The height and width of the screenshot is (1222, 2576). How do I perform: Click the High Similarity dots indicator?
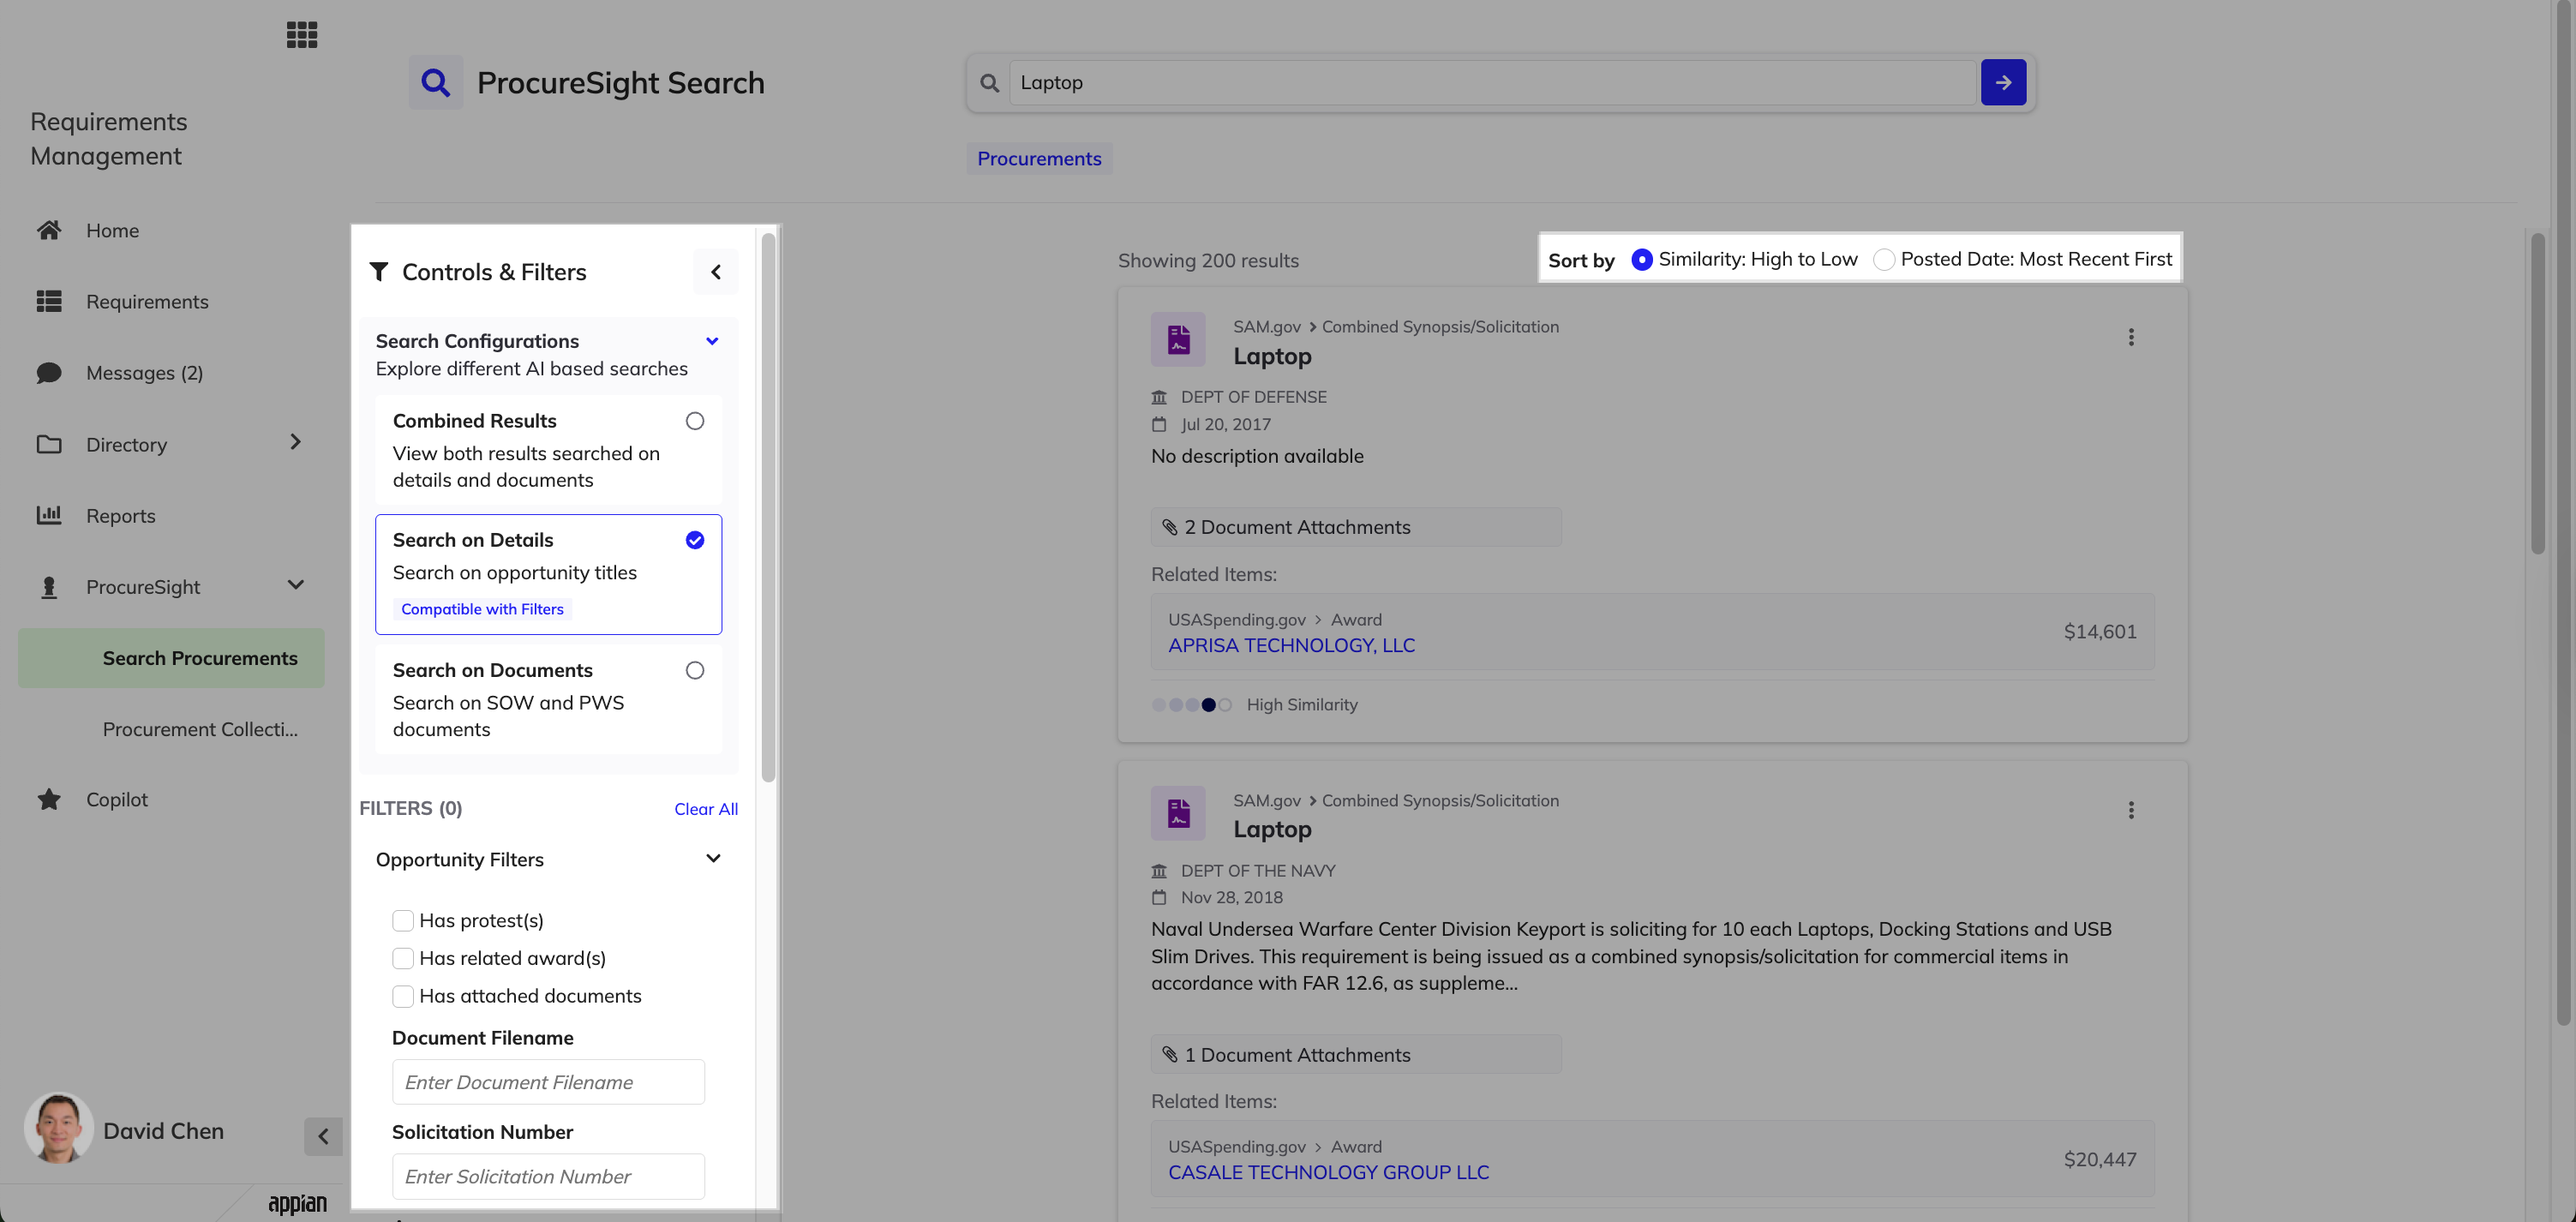pos(1191,705)
